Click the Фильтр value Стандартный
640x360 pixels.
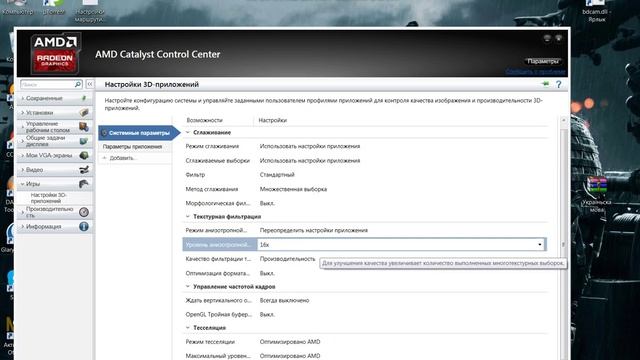click(277, 175)
